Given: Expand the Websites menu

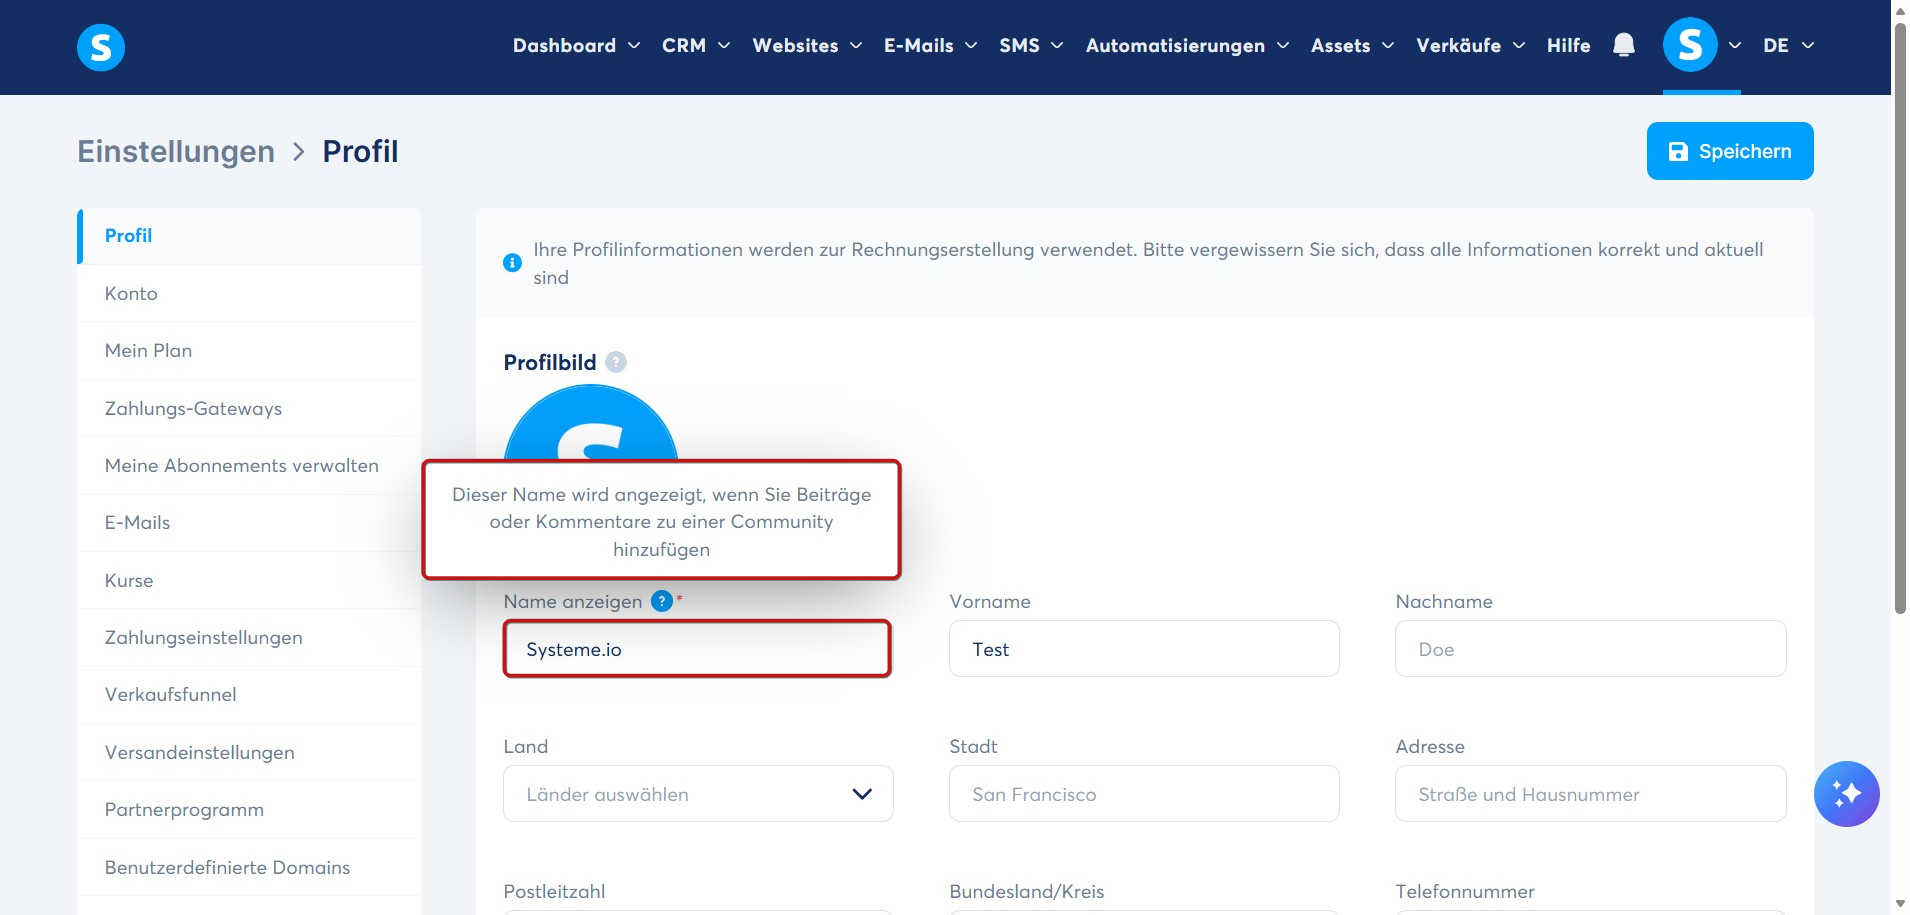Looking at the screenshot, I should pyautogui.click(x=807, y=45).
